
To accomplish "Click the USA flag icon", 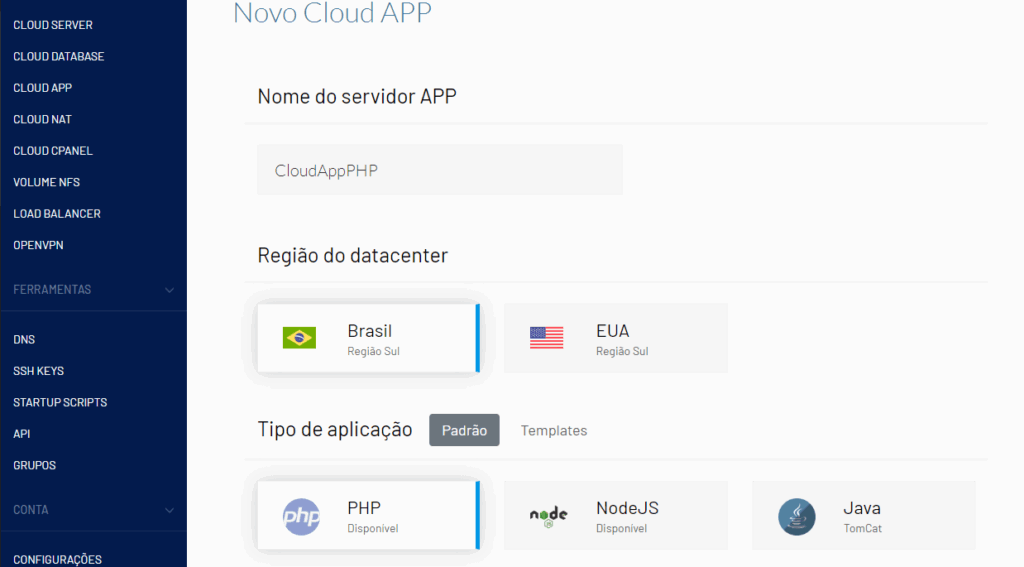I will click(x=547, y=338).
